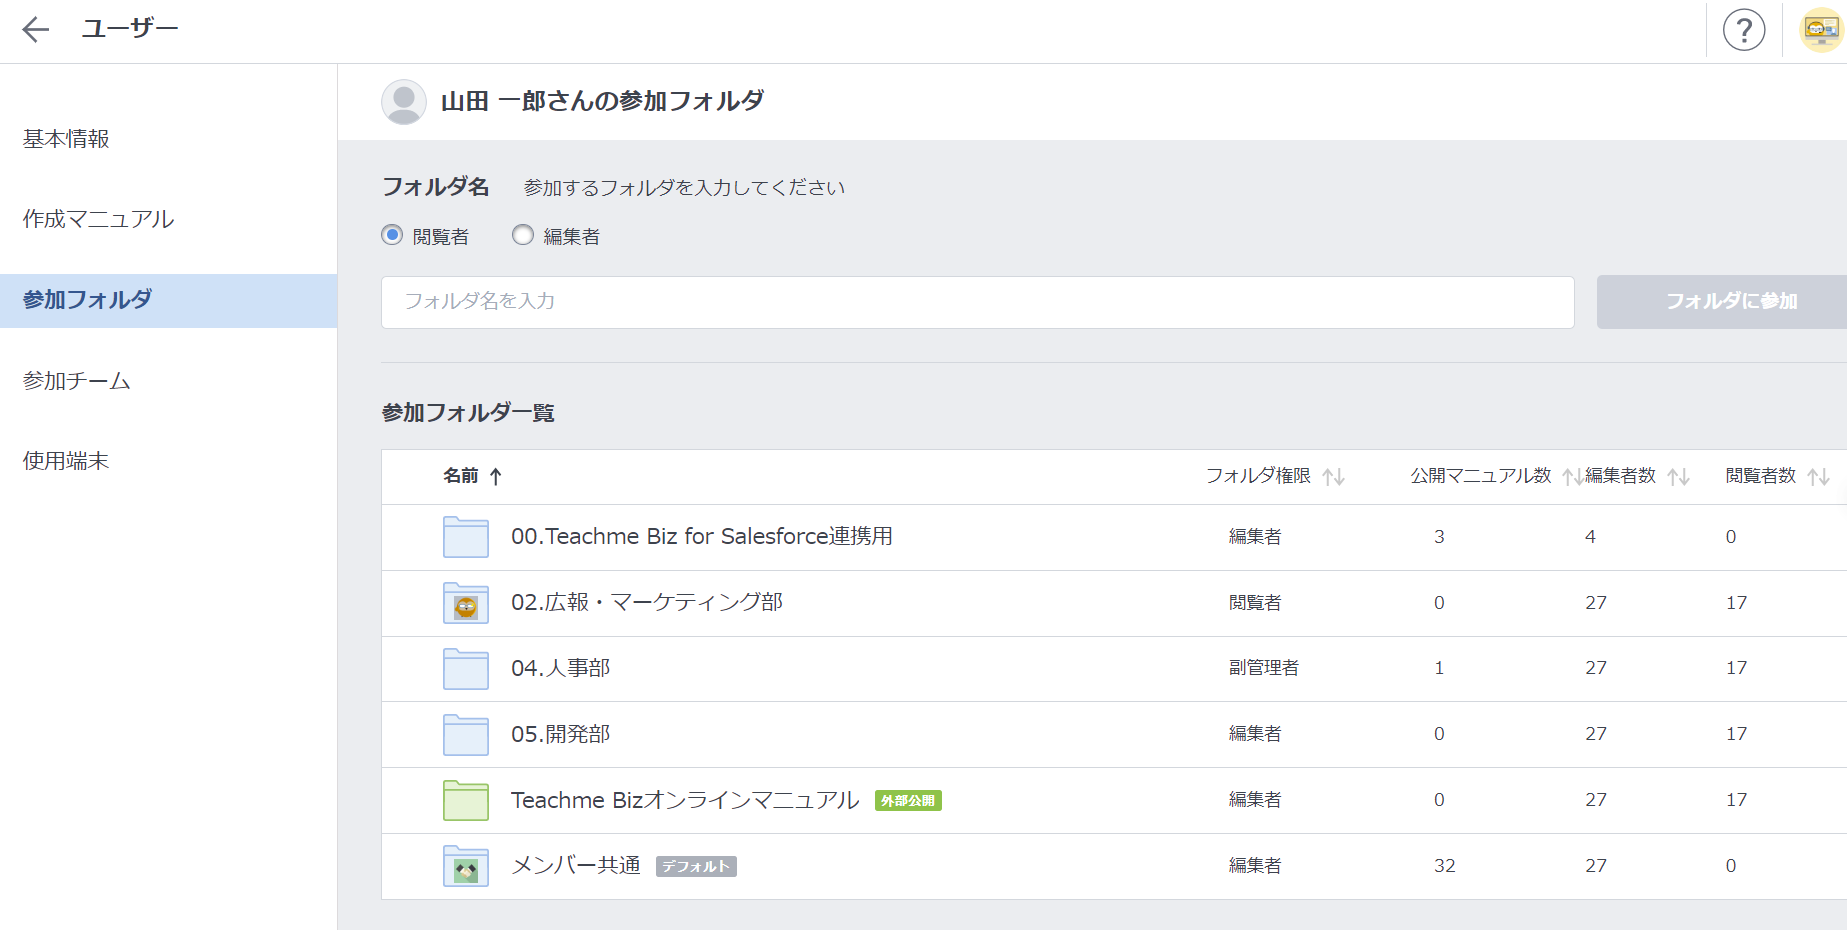Screen dimensions: 1847x930
Task: Click the フォルダ名を入力 text field
Action: (x=977, y=302)
